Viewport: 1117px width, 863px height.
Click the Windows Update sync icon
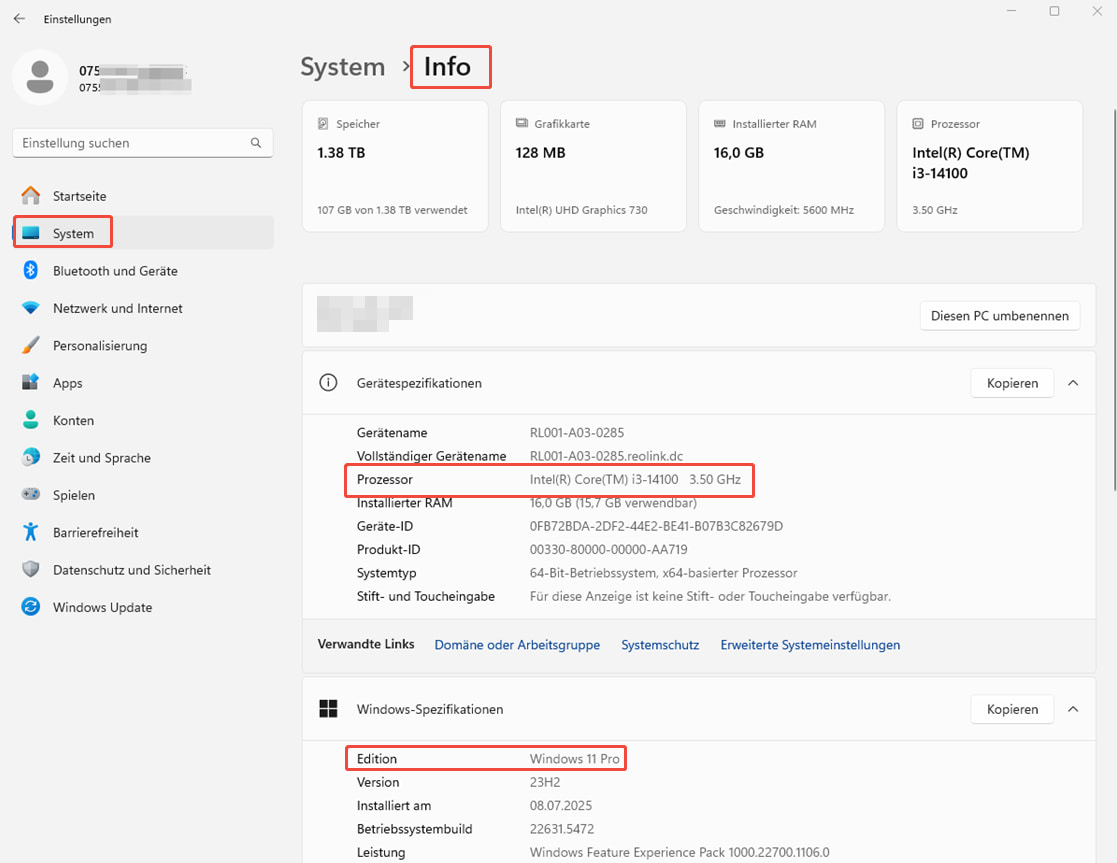pos(31,606)
